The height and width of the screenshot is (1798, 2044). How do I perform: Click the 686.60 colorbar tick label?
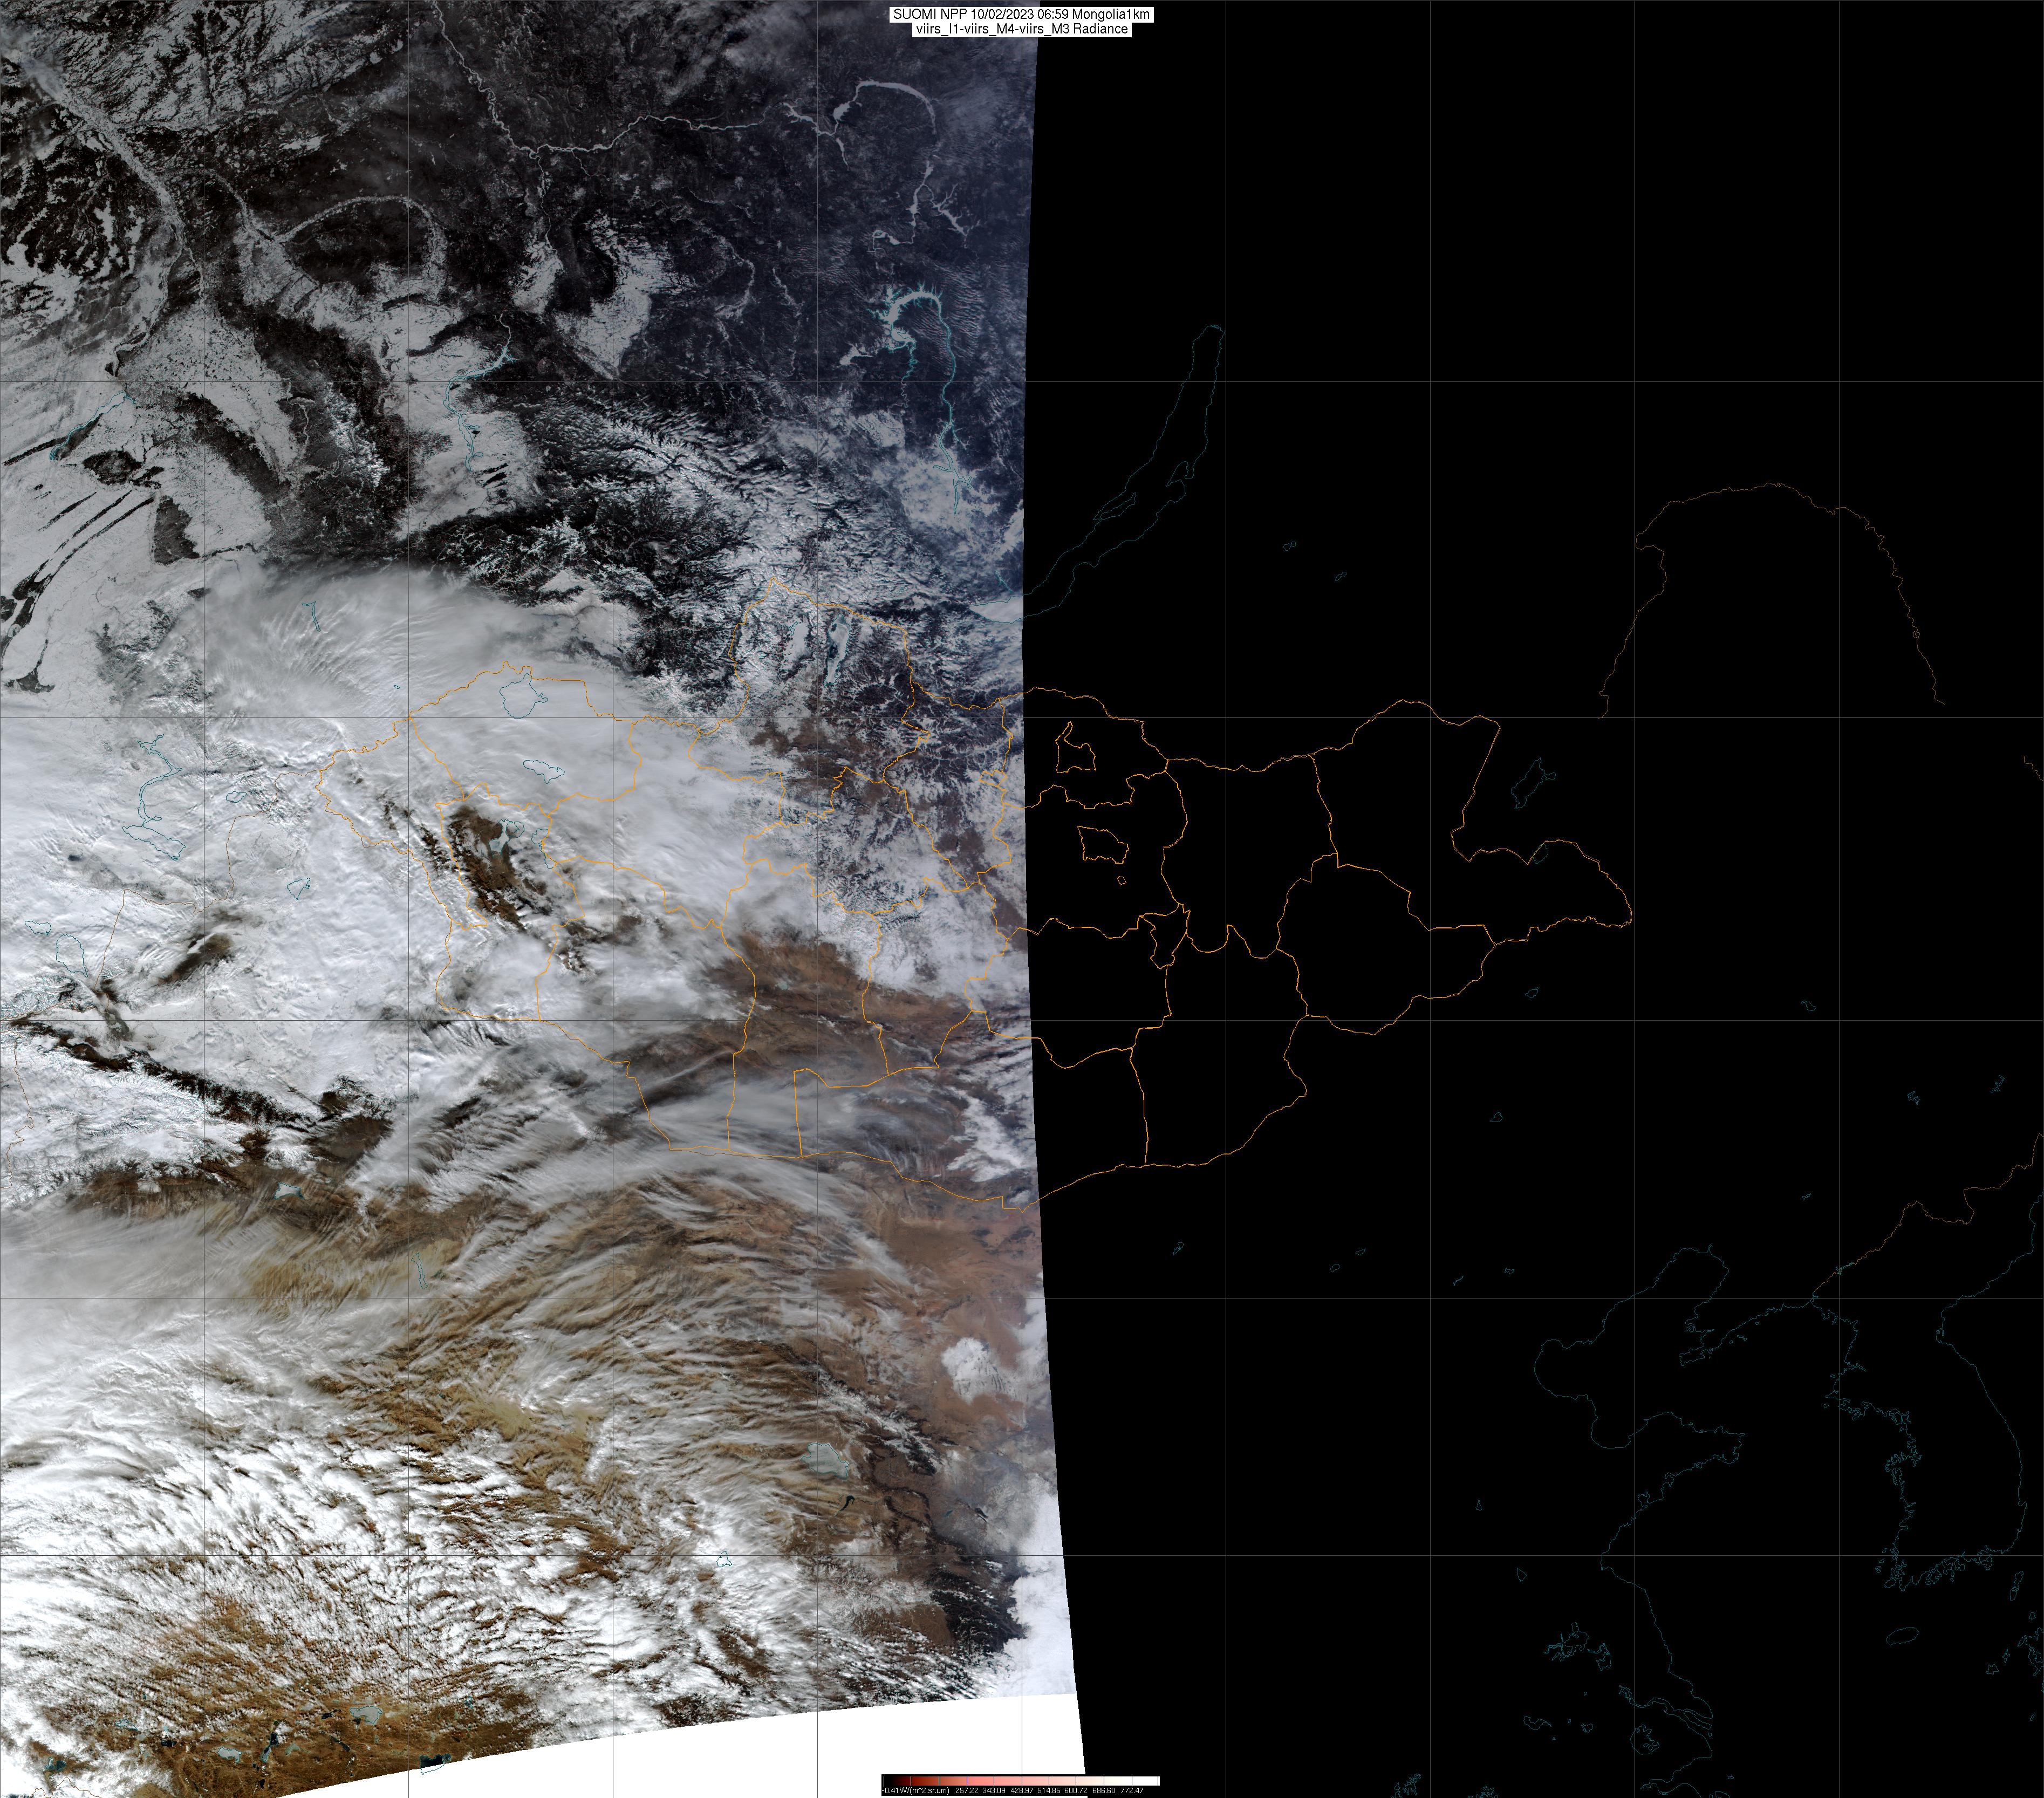(1104, 1791)
